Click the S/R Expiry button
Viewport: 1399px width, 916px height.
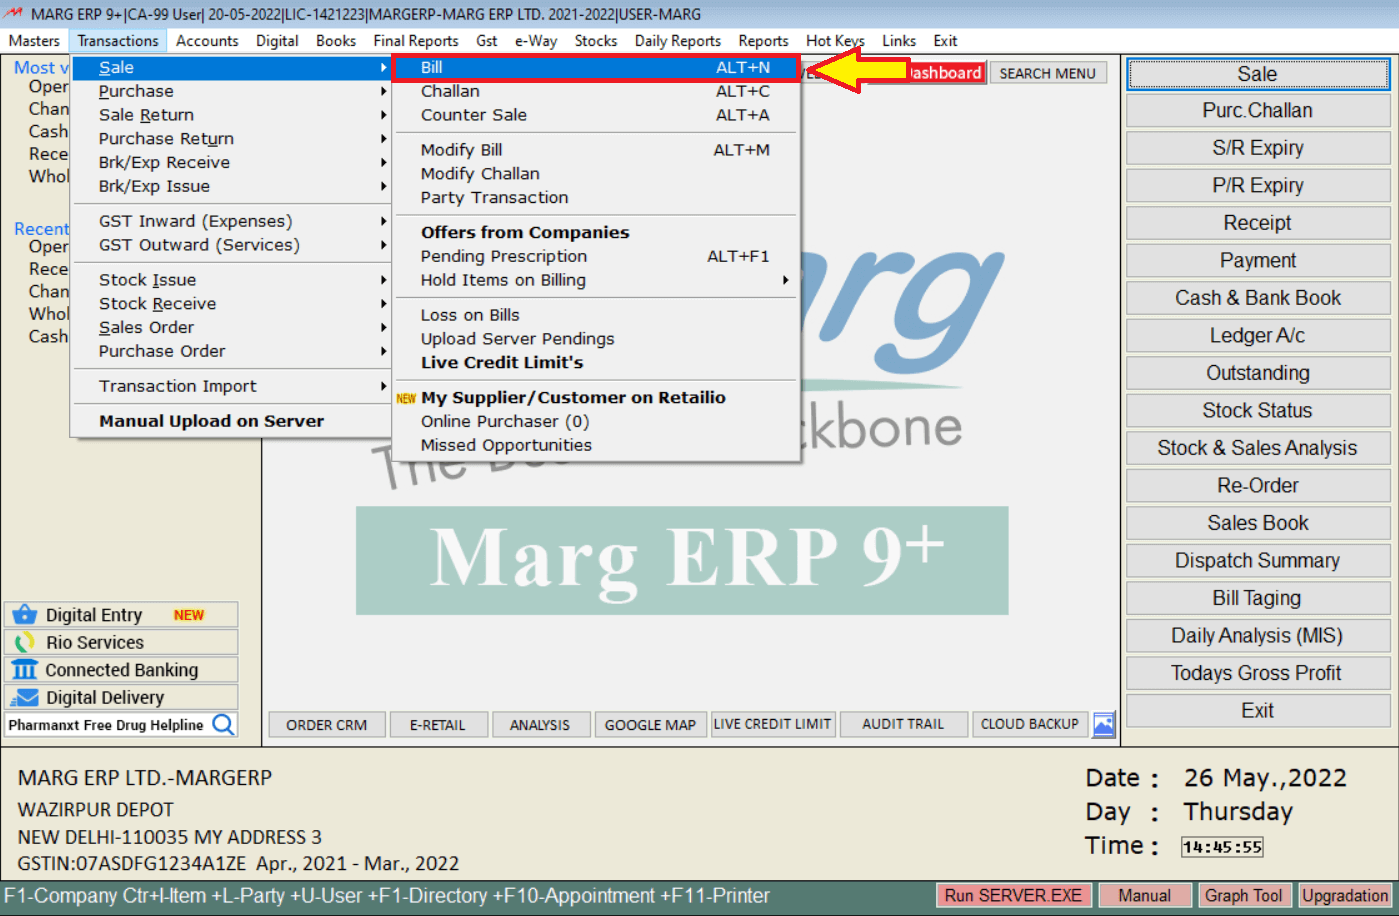(1258, 148)
